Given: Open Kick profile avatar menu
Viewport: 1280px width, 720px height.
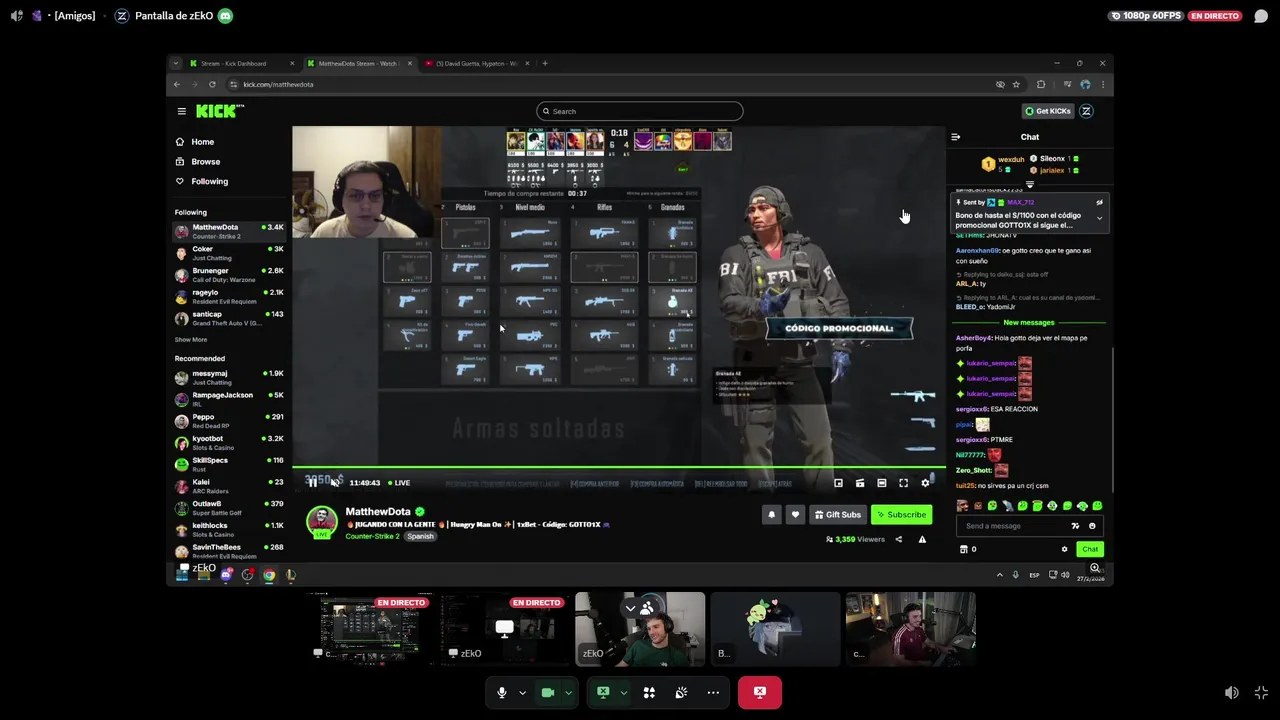Looking at the screenshot, I should [x=1086, y=111].
